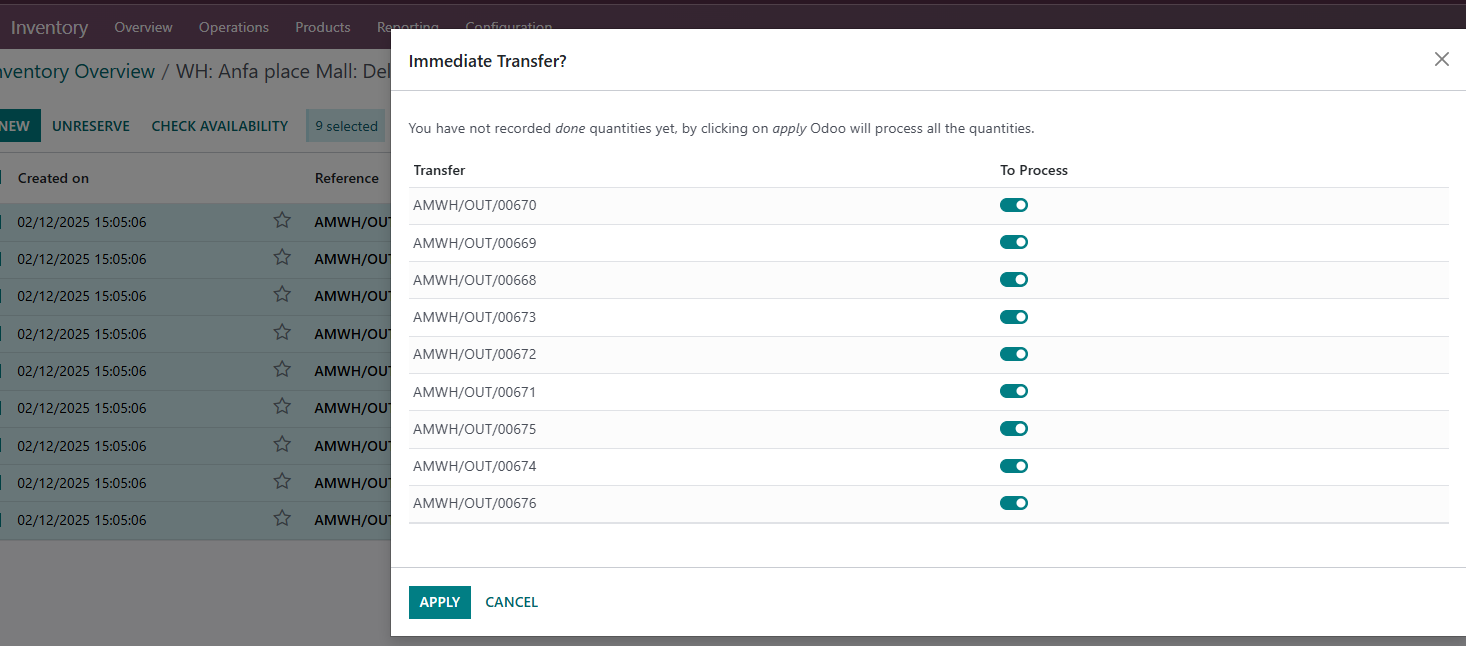Open the Operations menu
1466x646 pixels.
[233, 27]
